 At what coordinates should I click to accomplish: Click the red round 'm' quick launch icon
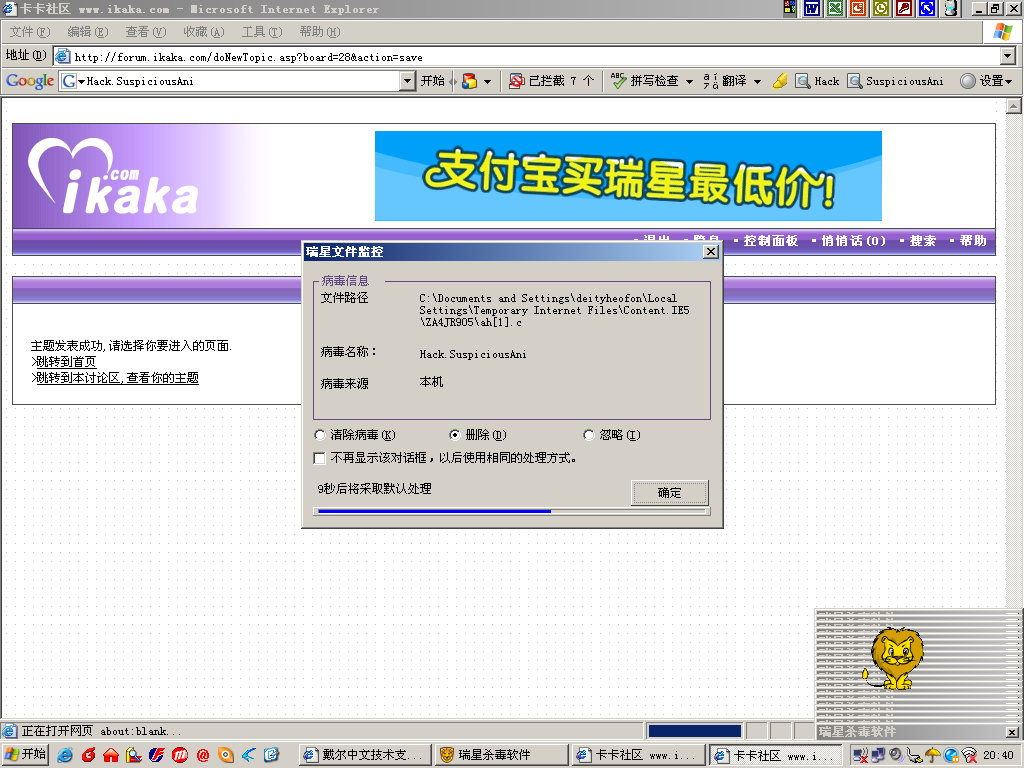click(180, 756)
